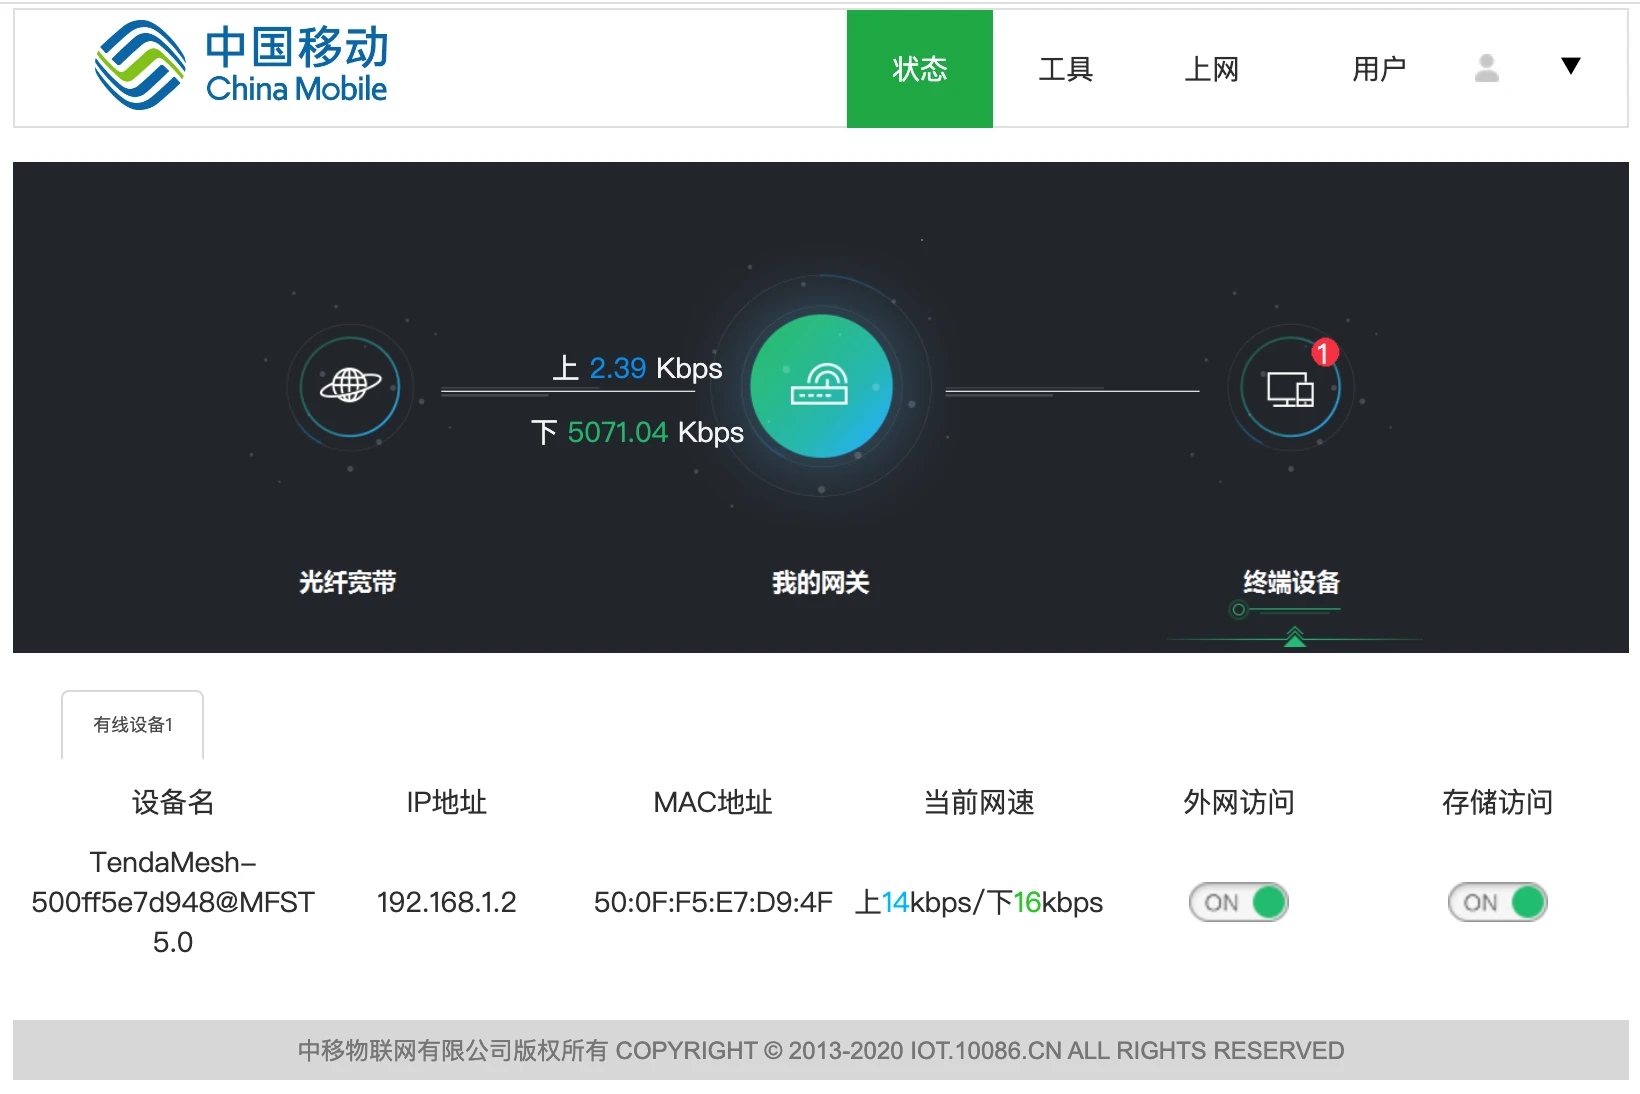This screenshot has width=1640, height=1094.
Task: Click the fiber broadband globe icon
Action: [350, 386]
